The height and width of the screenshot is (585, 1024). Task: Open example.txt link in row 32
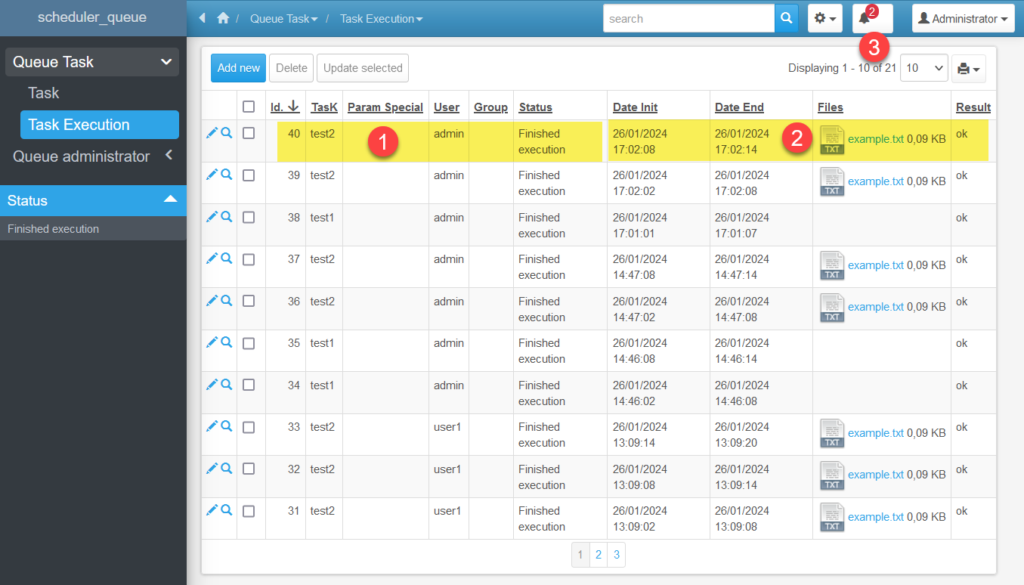click(x=875, y=475)
